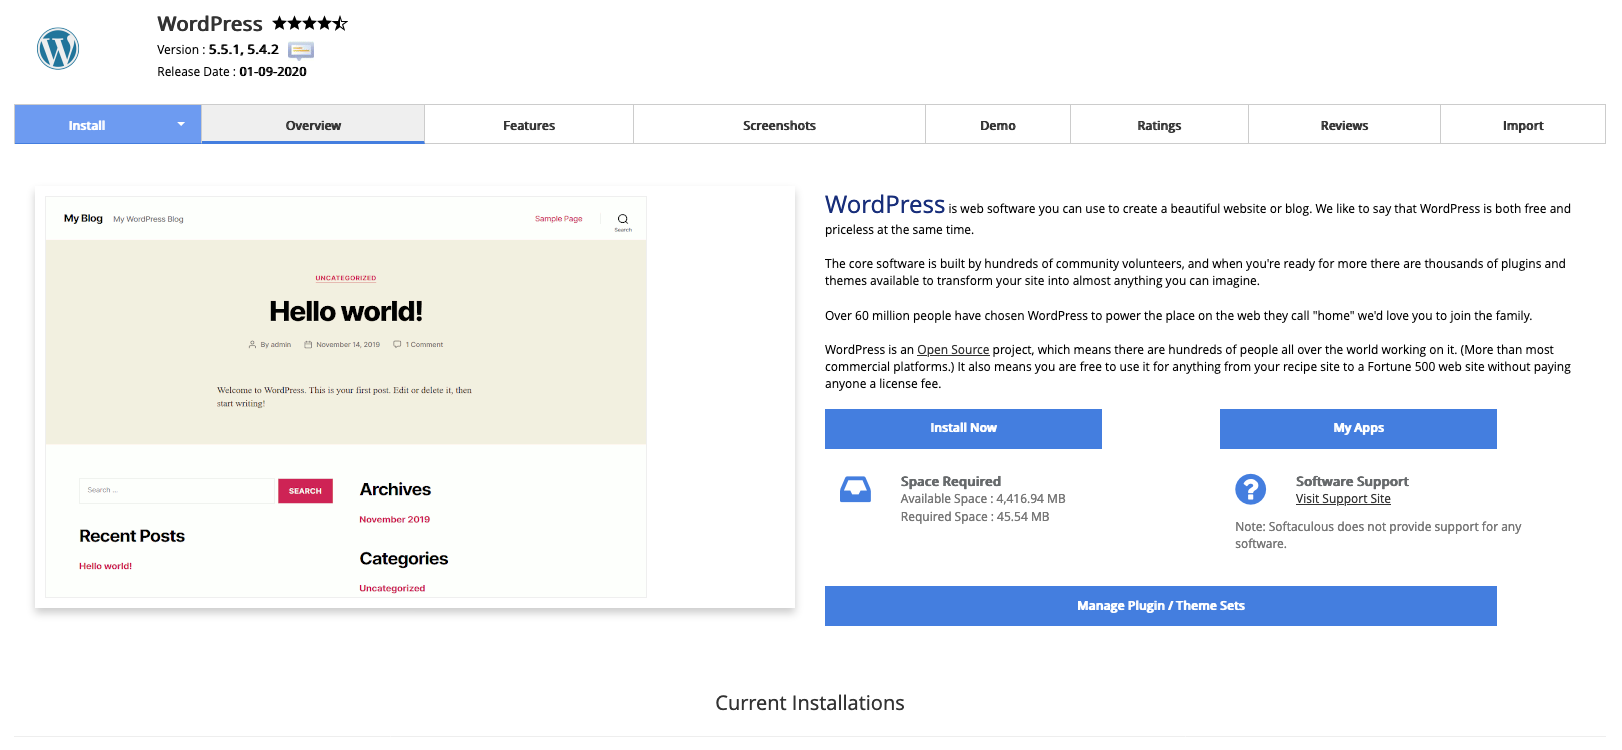1622x750 pixels.
Task: Click the search input field in preview
Action: pyautogui.click(x=176, y=490)
